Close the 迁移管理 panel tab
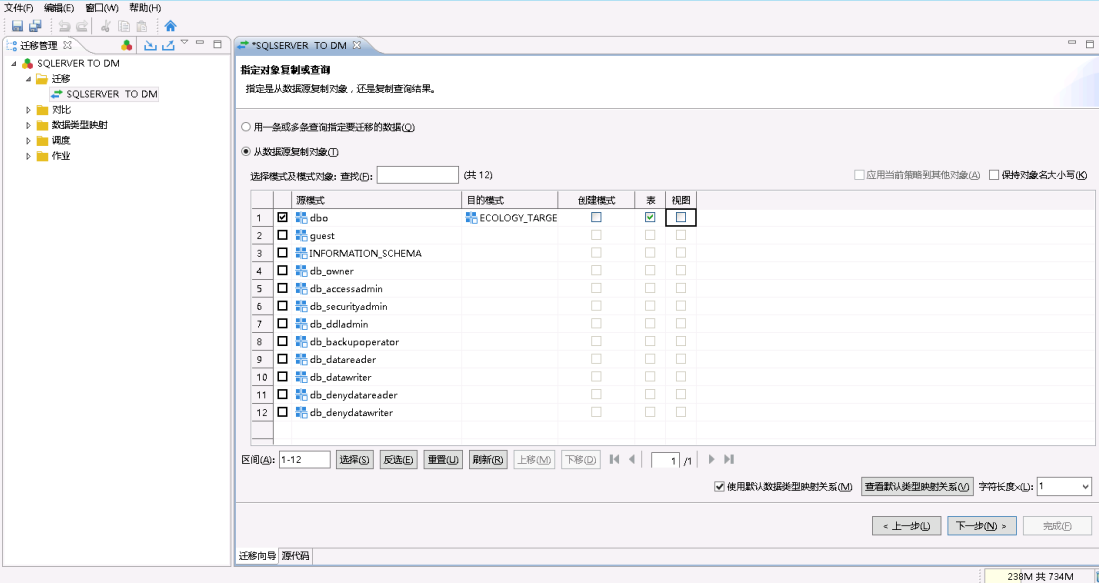Screen dimensions: 1099x583 pos(67,46)
